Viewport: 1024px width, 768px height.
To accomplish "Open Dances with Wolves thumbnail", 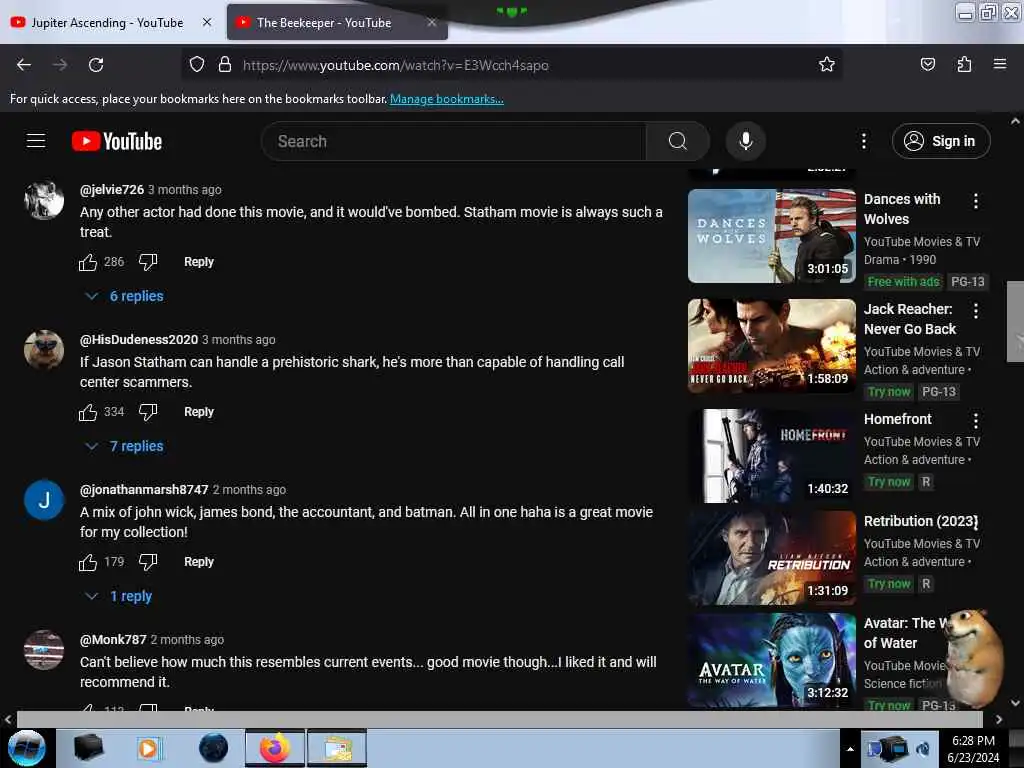I will pyautogui.click(x=771, y=236).
